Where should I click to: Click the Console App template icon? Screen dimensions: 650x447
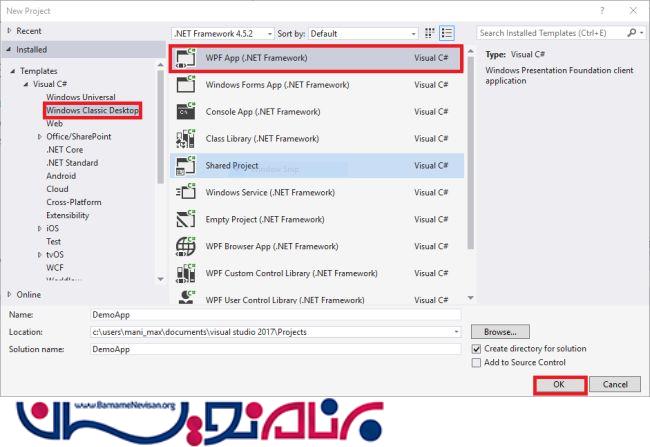pos(185,112)
